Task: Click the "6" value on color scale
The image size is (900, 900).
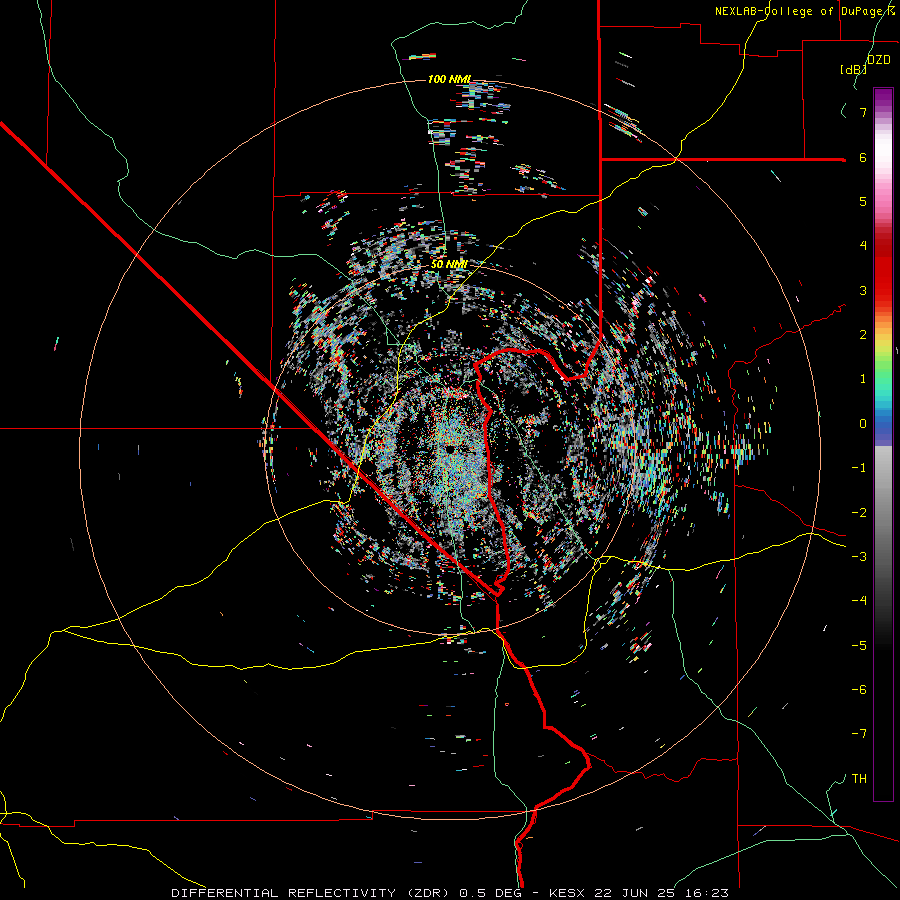Action: 863,157
